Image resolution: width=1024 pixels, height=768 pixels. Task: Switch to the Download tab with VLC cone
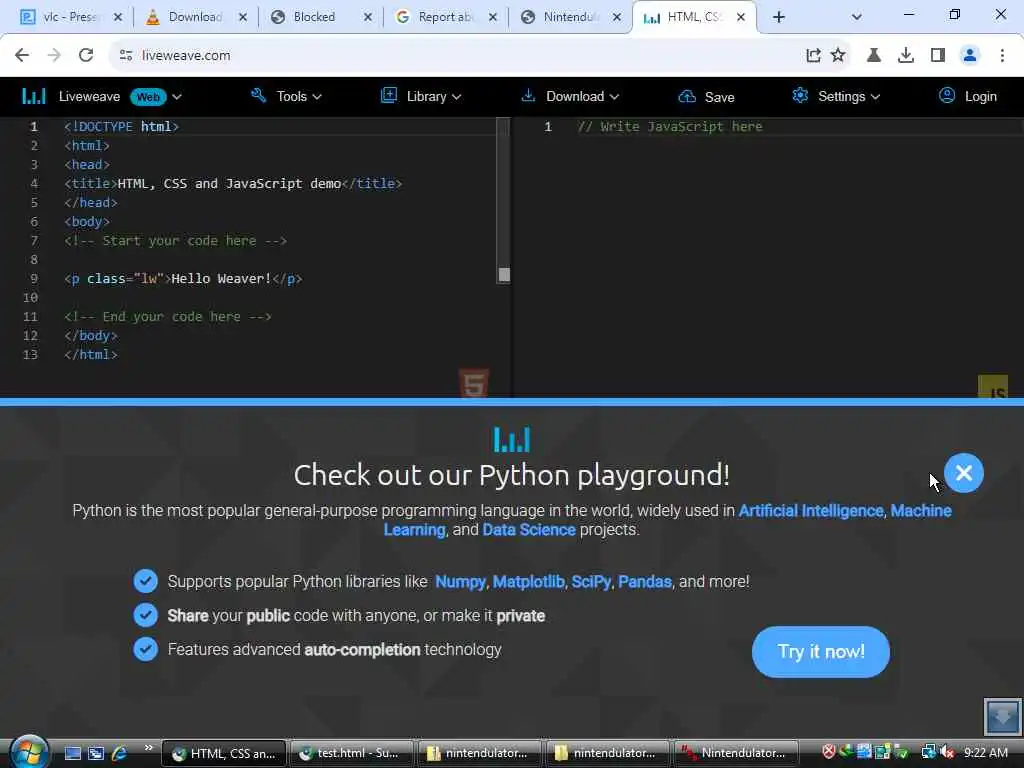point(196,17)
